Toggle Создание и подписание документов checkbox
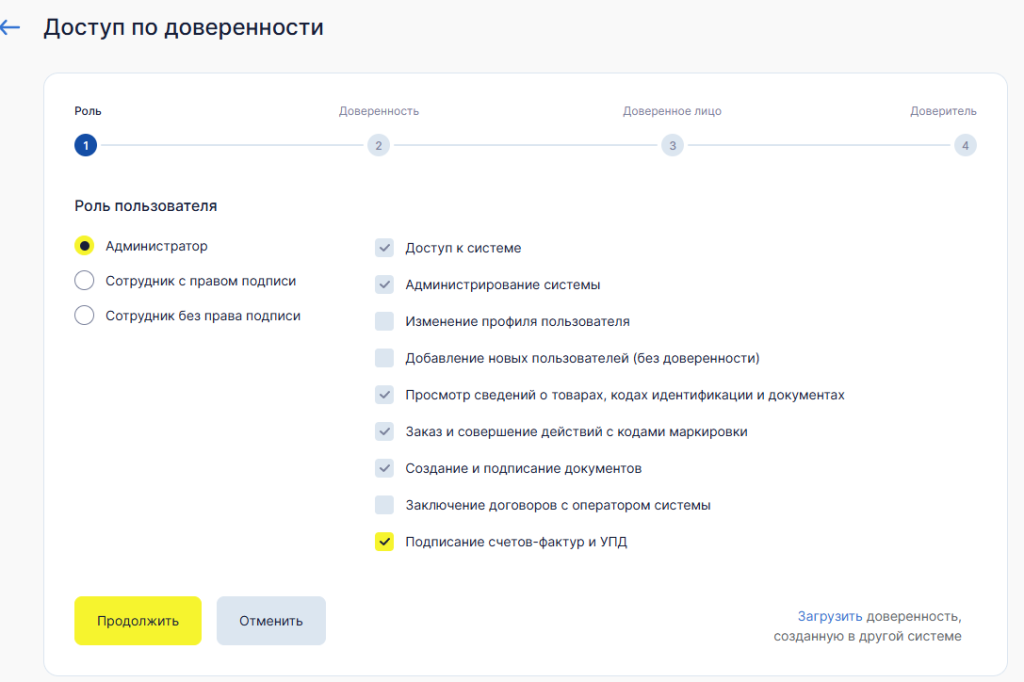Viewport: 1024px width, 682px height. click(384, 468)
